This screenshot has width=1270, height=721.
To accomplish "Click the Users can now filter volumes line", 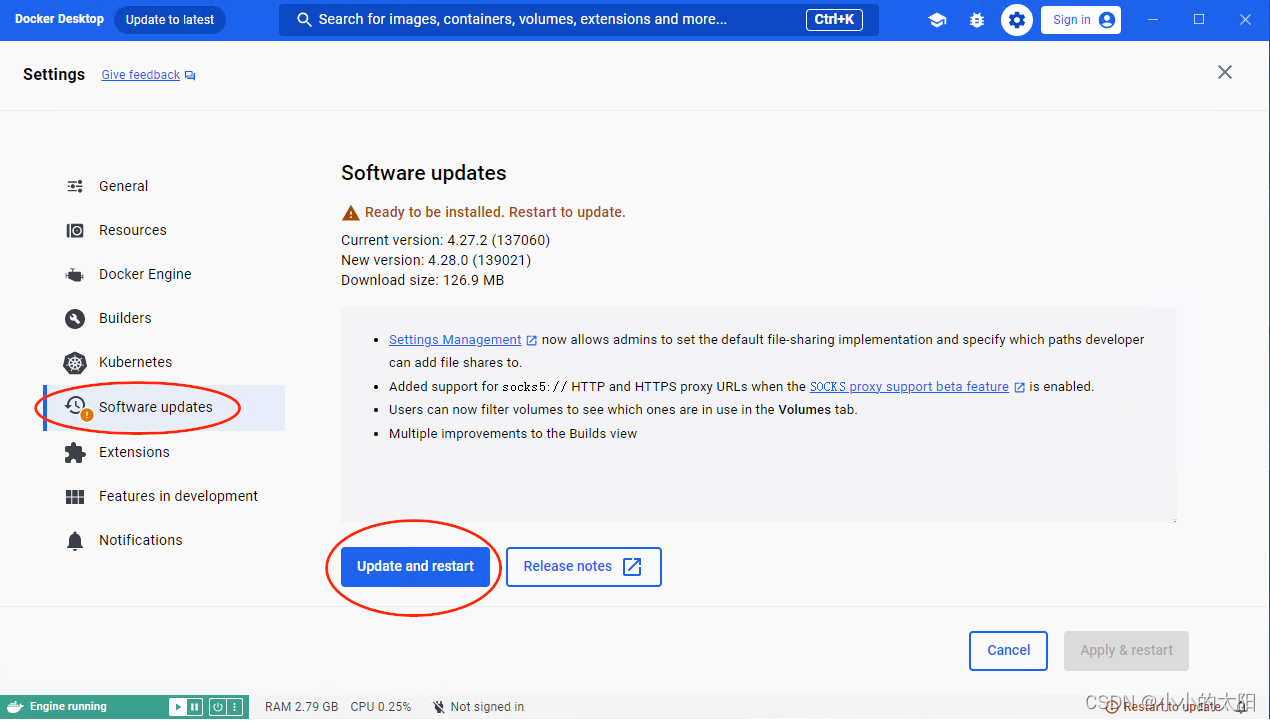I will (623, 410).
